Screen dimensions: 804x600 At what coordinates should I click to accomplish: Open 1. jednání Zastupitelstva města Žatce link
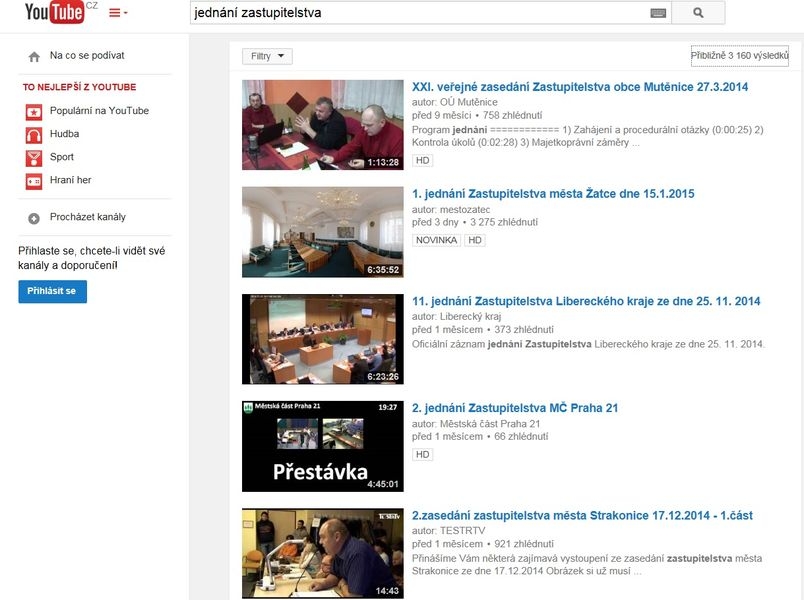coord(553,194)
